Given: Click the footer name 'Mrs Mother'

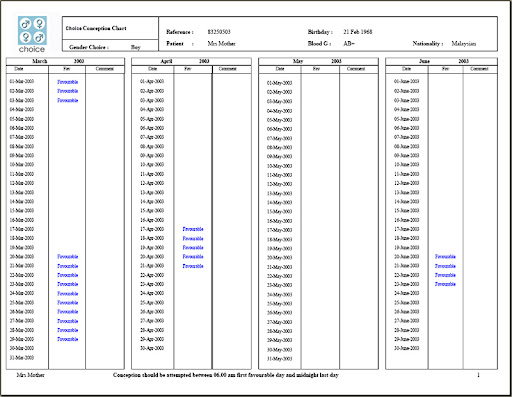Looking at the screenshot, I should point(30,375).
